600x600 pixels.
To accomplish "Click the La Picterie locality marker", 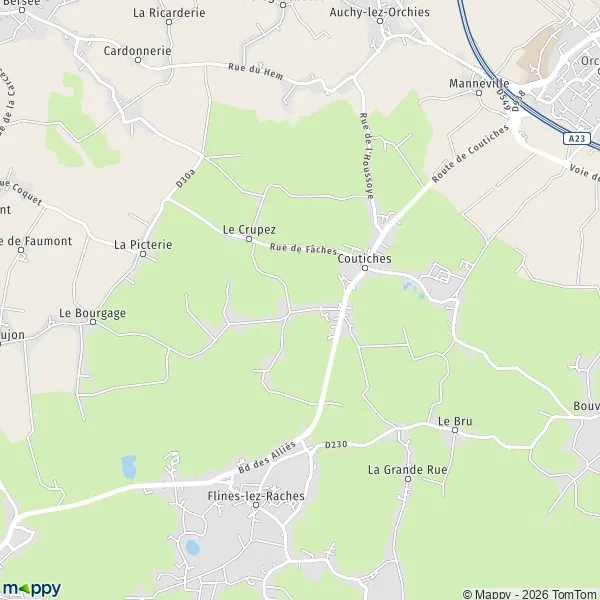I will 143,254.
